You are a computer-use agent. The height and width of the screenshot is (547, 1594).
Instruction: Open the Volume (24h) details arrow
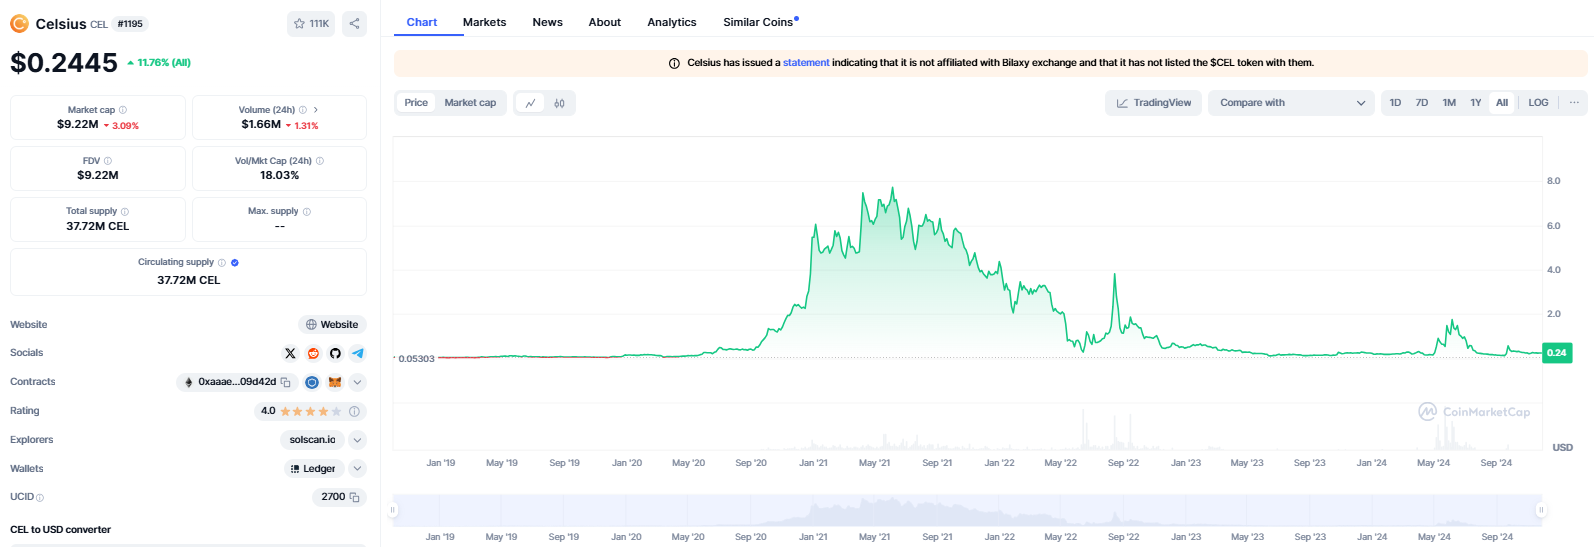point(316,110)
